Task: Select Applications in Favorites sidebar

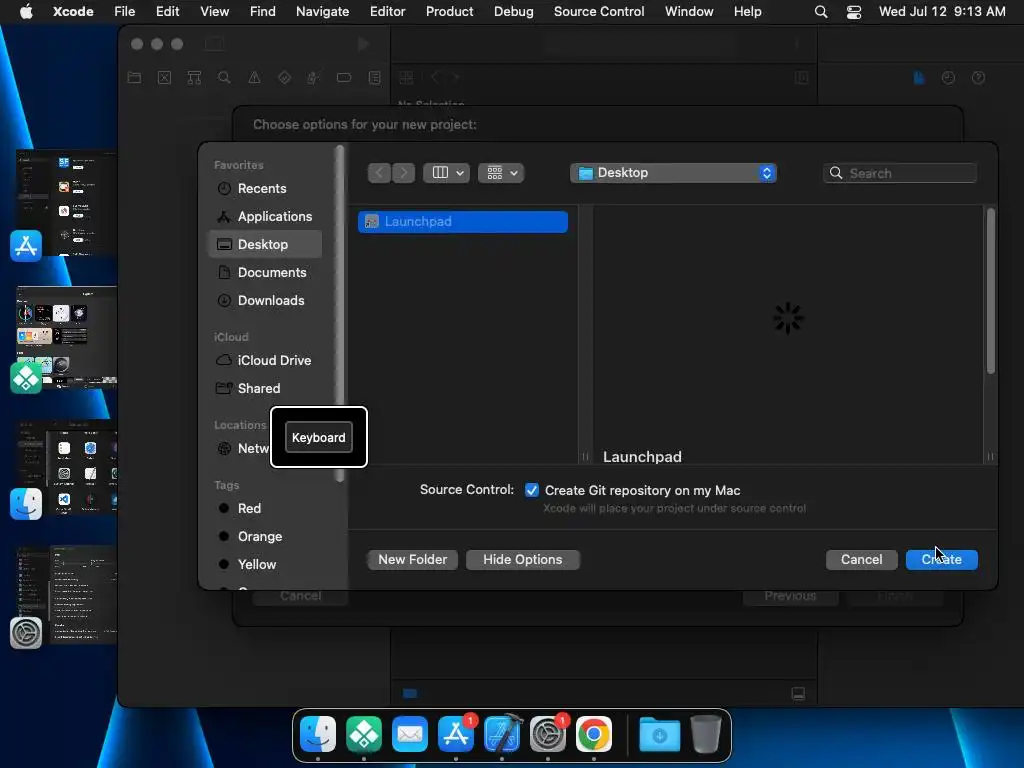Action: click(264, 216)
